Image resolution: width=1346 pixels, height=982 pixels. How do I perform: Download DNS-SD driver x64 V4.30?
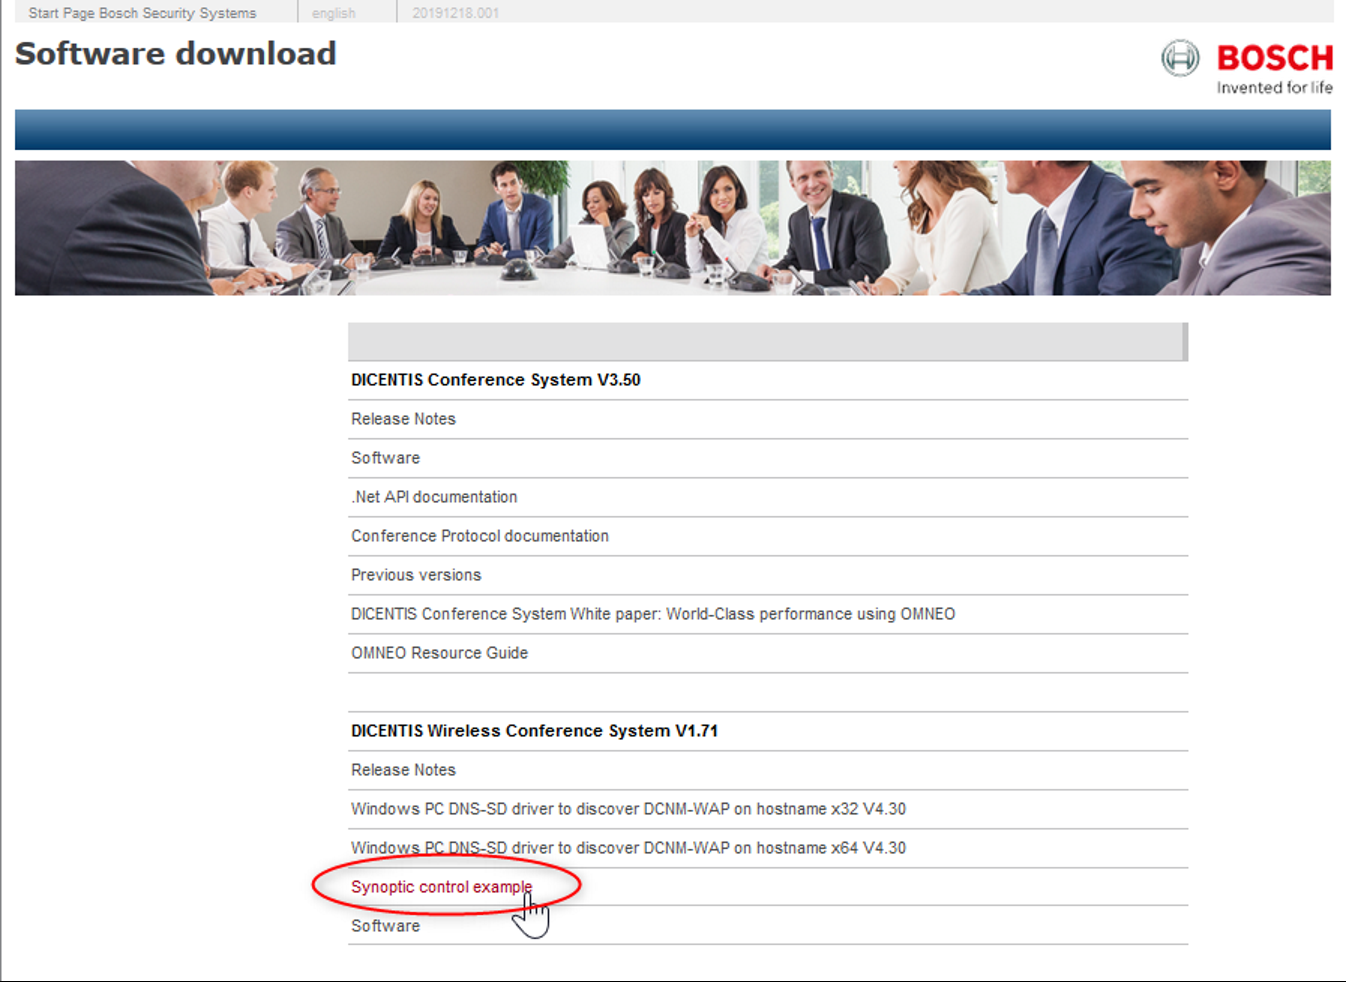coord(628,848)
